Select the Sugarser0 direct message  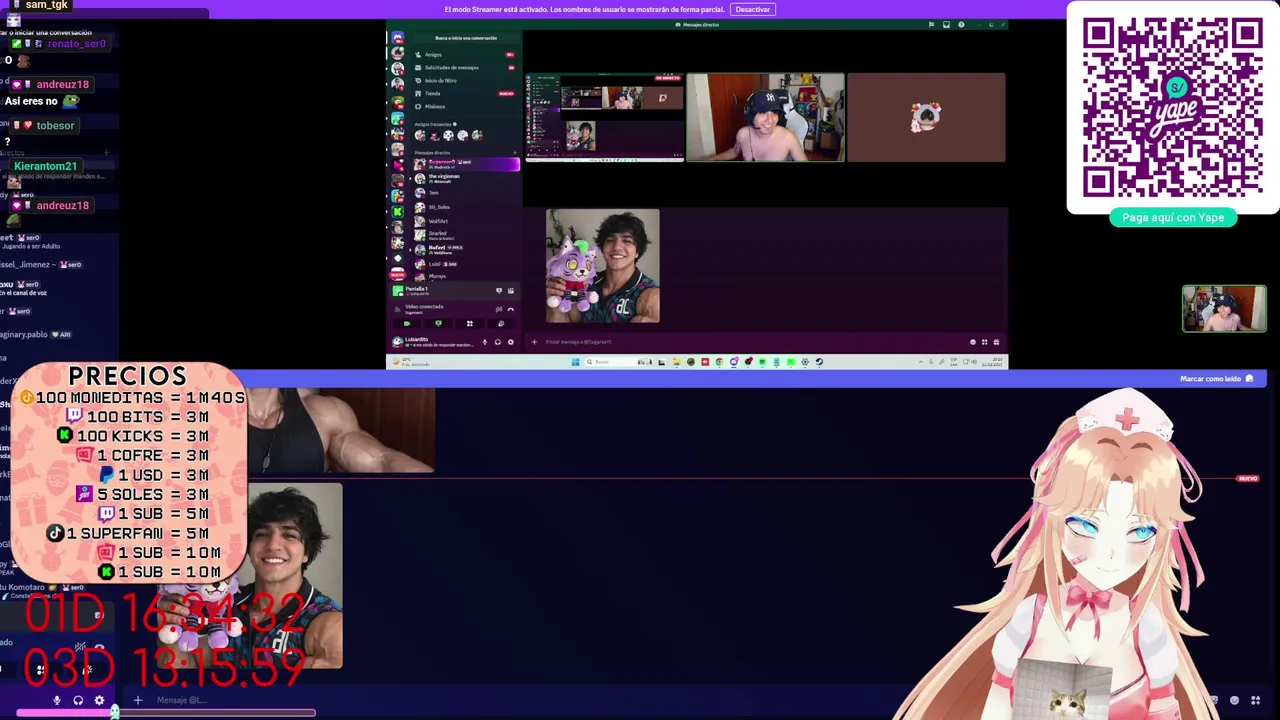[x=466, y=164]
